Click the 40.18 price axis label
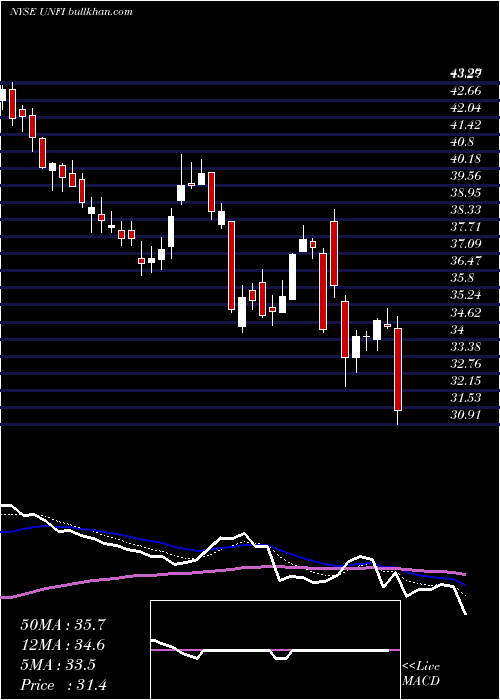 (x=465, y=159)
